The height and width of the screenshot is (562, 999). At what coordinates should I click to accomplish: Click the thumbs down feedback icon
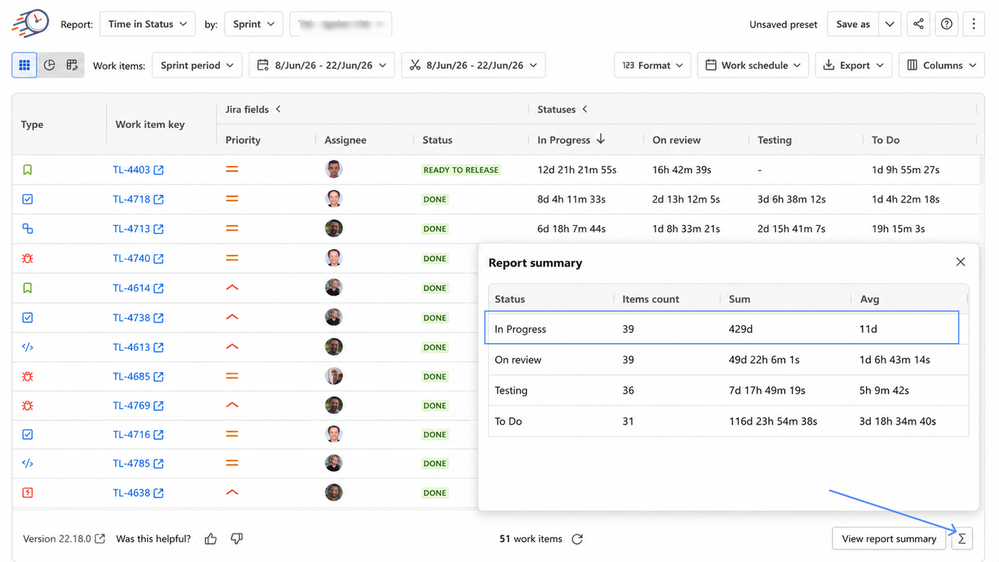coord(237,539)
